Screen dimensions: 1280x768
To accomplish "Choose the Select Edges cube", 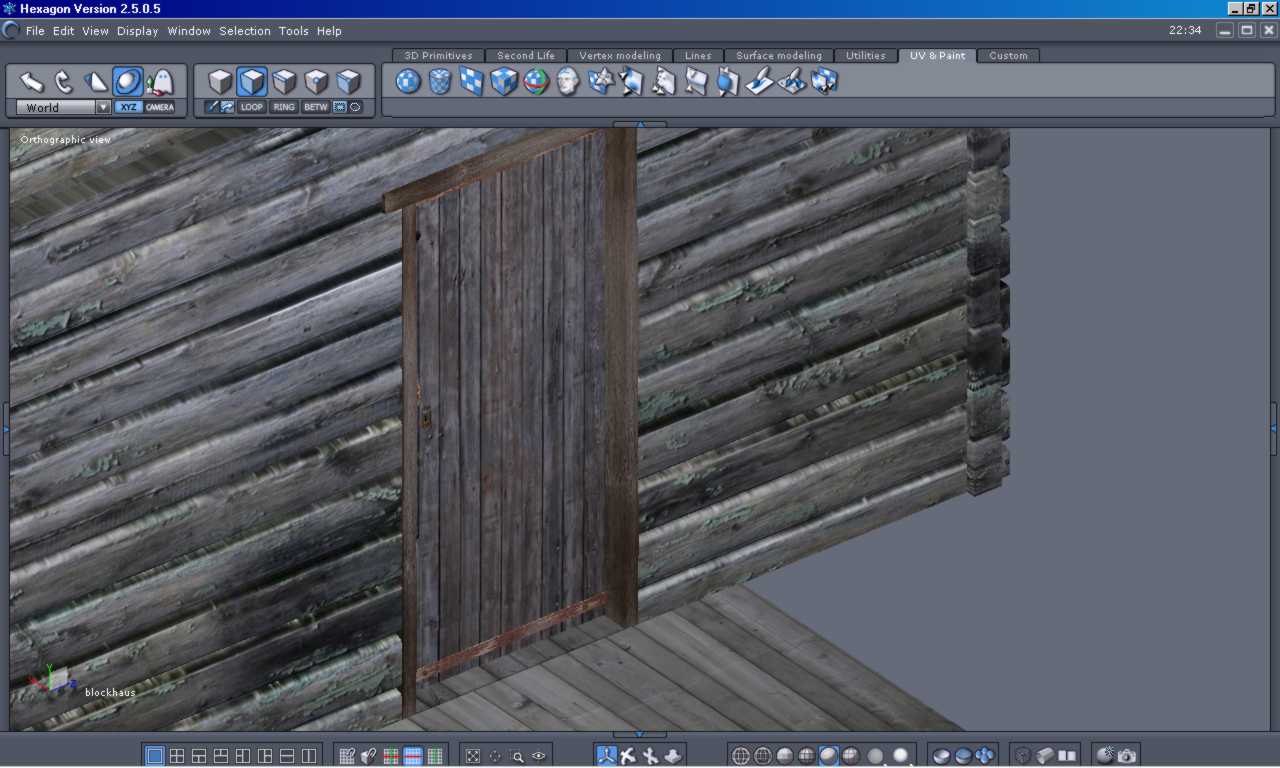I will click(x=284, y=82).
